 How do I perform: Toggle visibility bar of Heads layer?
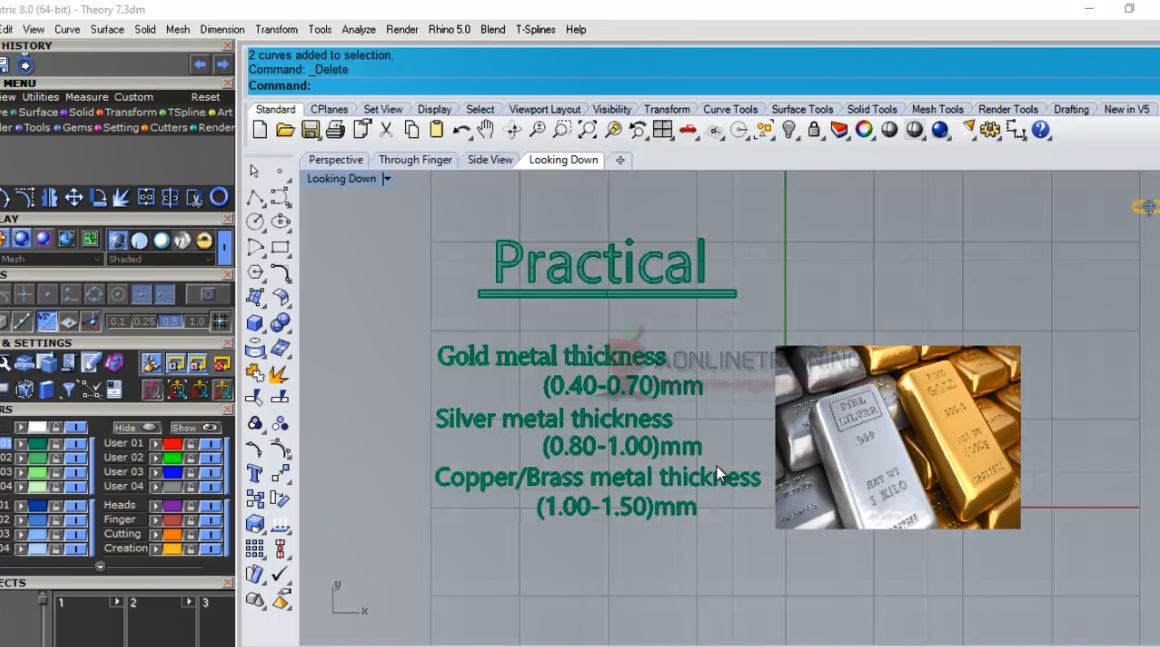tap(211, 506)
